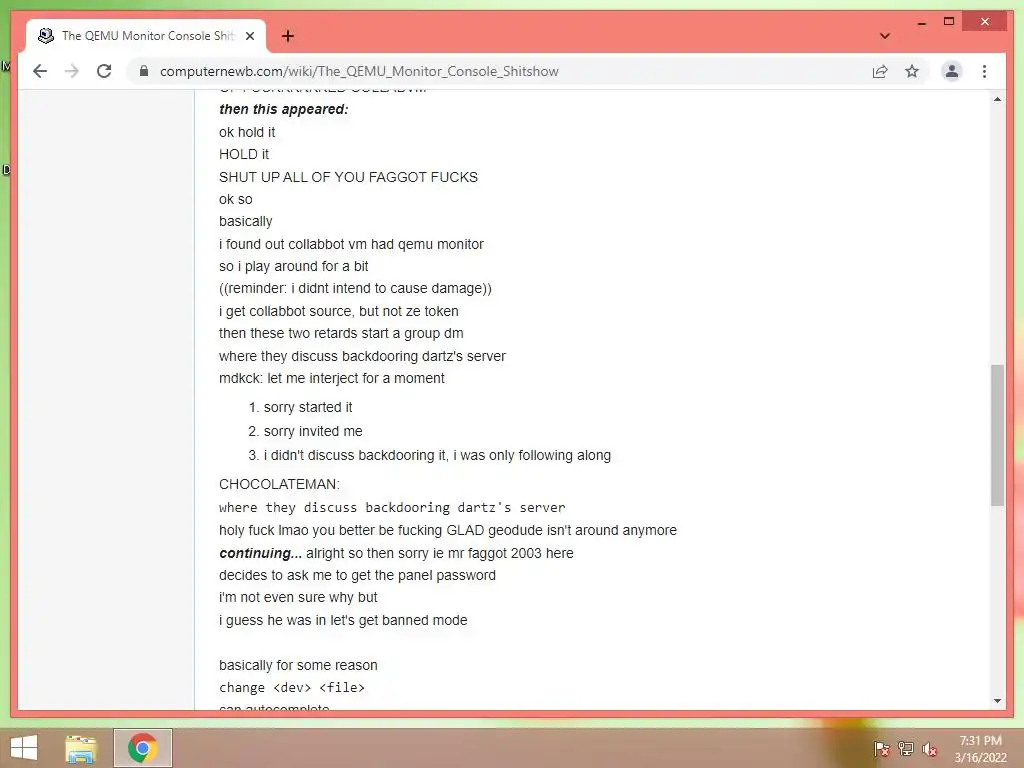Click the 'change <dev> <file>' code text
Image resolution: width=1024 pixels, height=768 pixels.
[x=292, y=688]
